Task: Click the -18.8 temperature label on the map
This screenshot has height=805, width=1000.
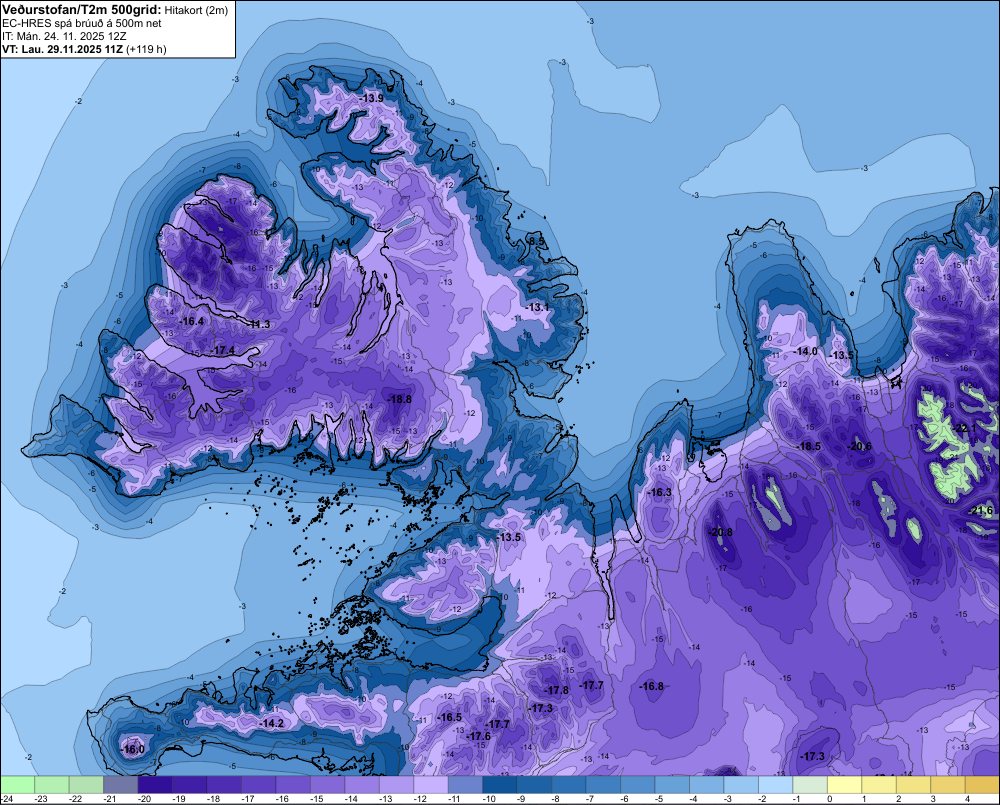Action: pos(400,399)
